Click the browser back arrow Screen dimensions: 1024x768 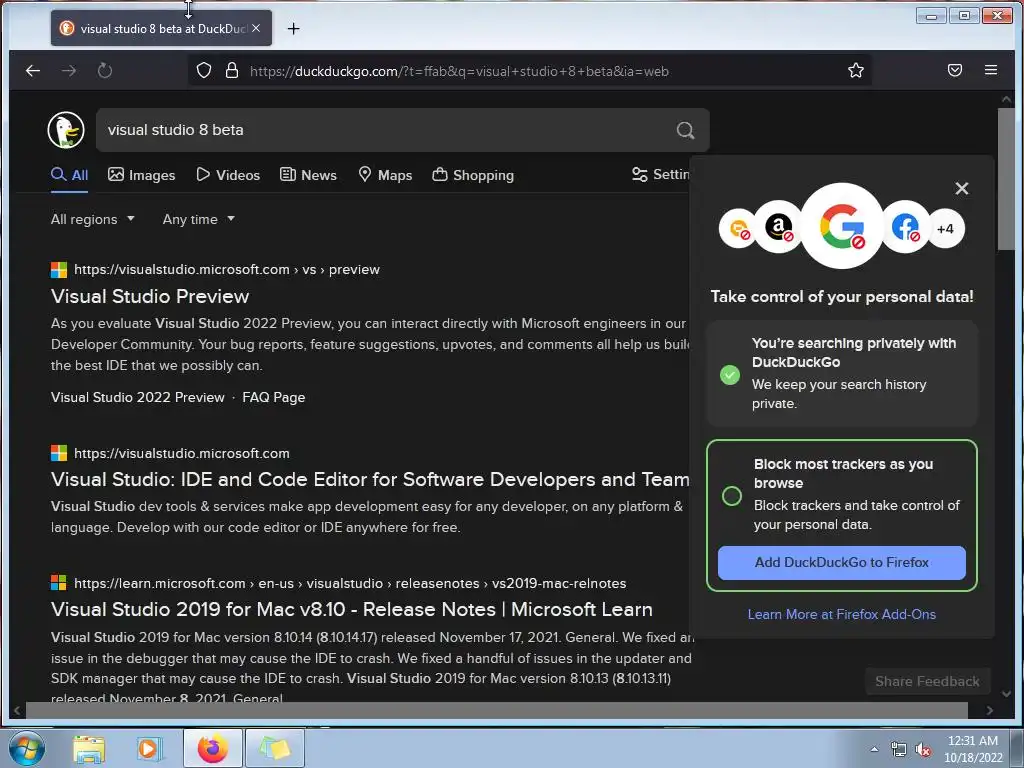(33, 71)
